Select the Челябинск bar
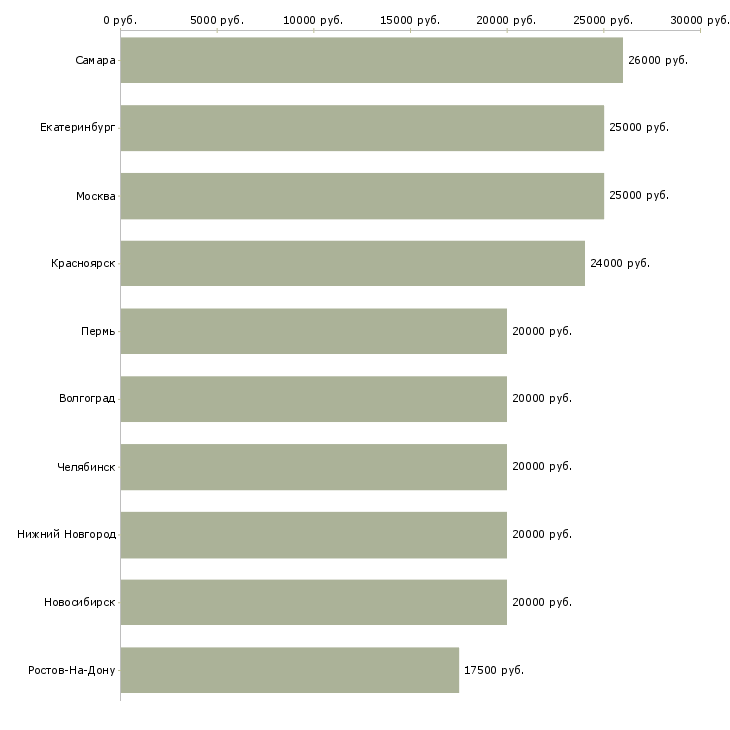This screenshot has width=730, height=730. pyautogui.click(x=314, y=467)
